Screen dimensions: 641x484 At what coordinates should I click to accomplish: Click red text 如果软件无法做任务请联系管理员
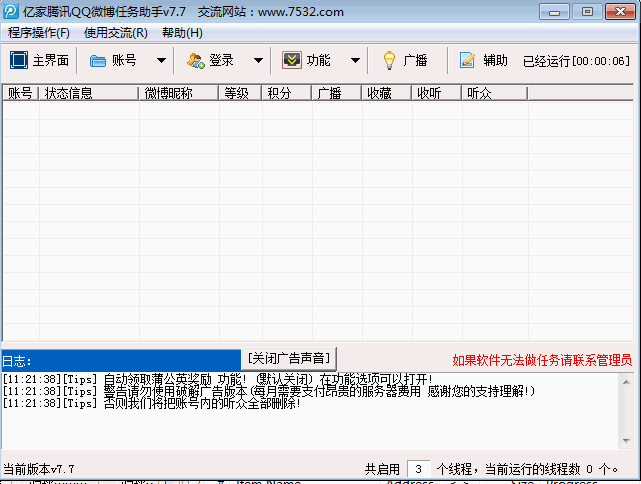[x=542, y=360]
